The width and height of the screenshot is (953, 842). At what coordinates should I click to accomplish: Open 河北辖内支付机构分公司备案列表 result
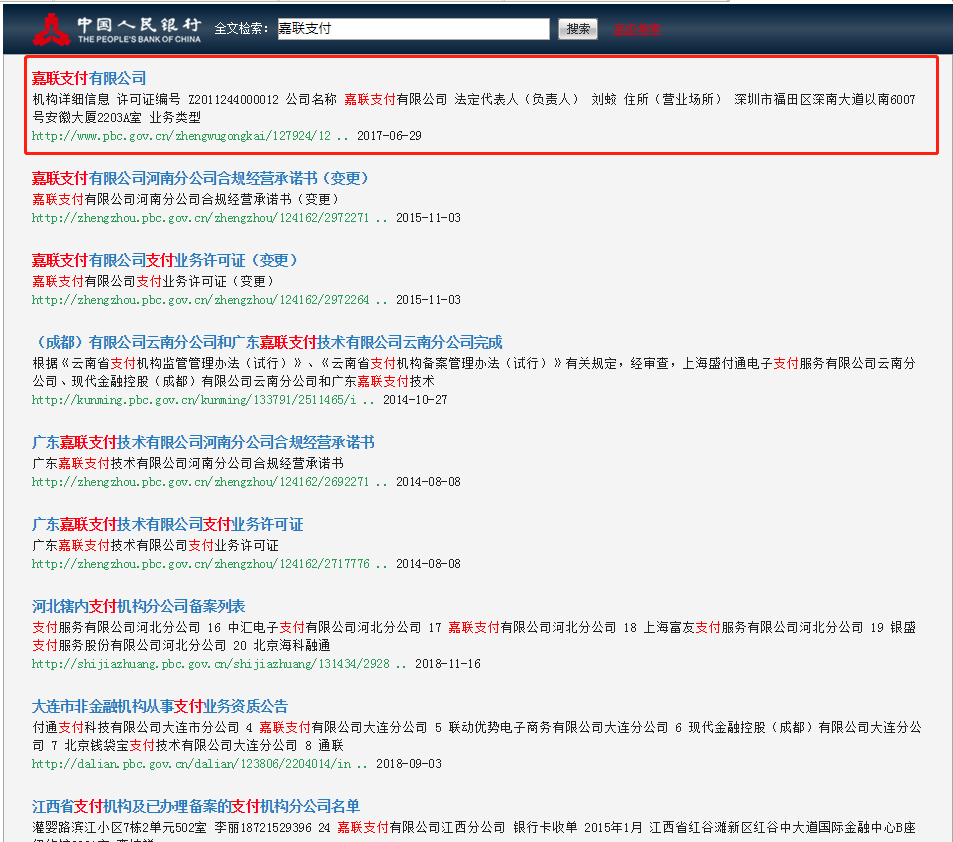139,606
